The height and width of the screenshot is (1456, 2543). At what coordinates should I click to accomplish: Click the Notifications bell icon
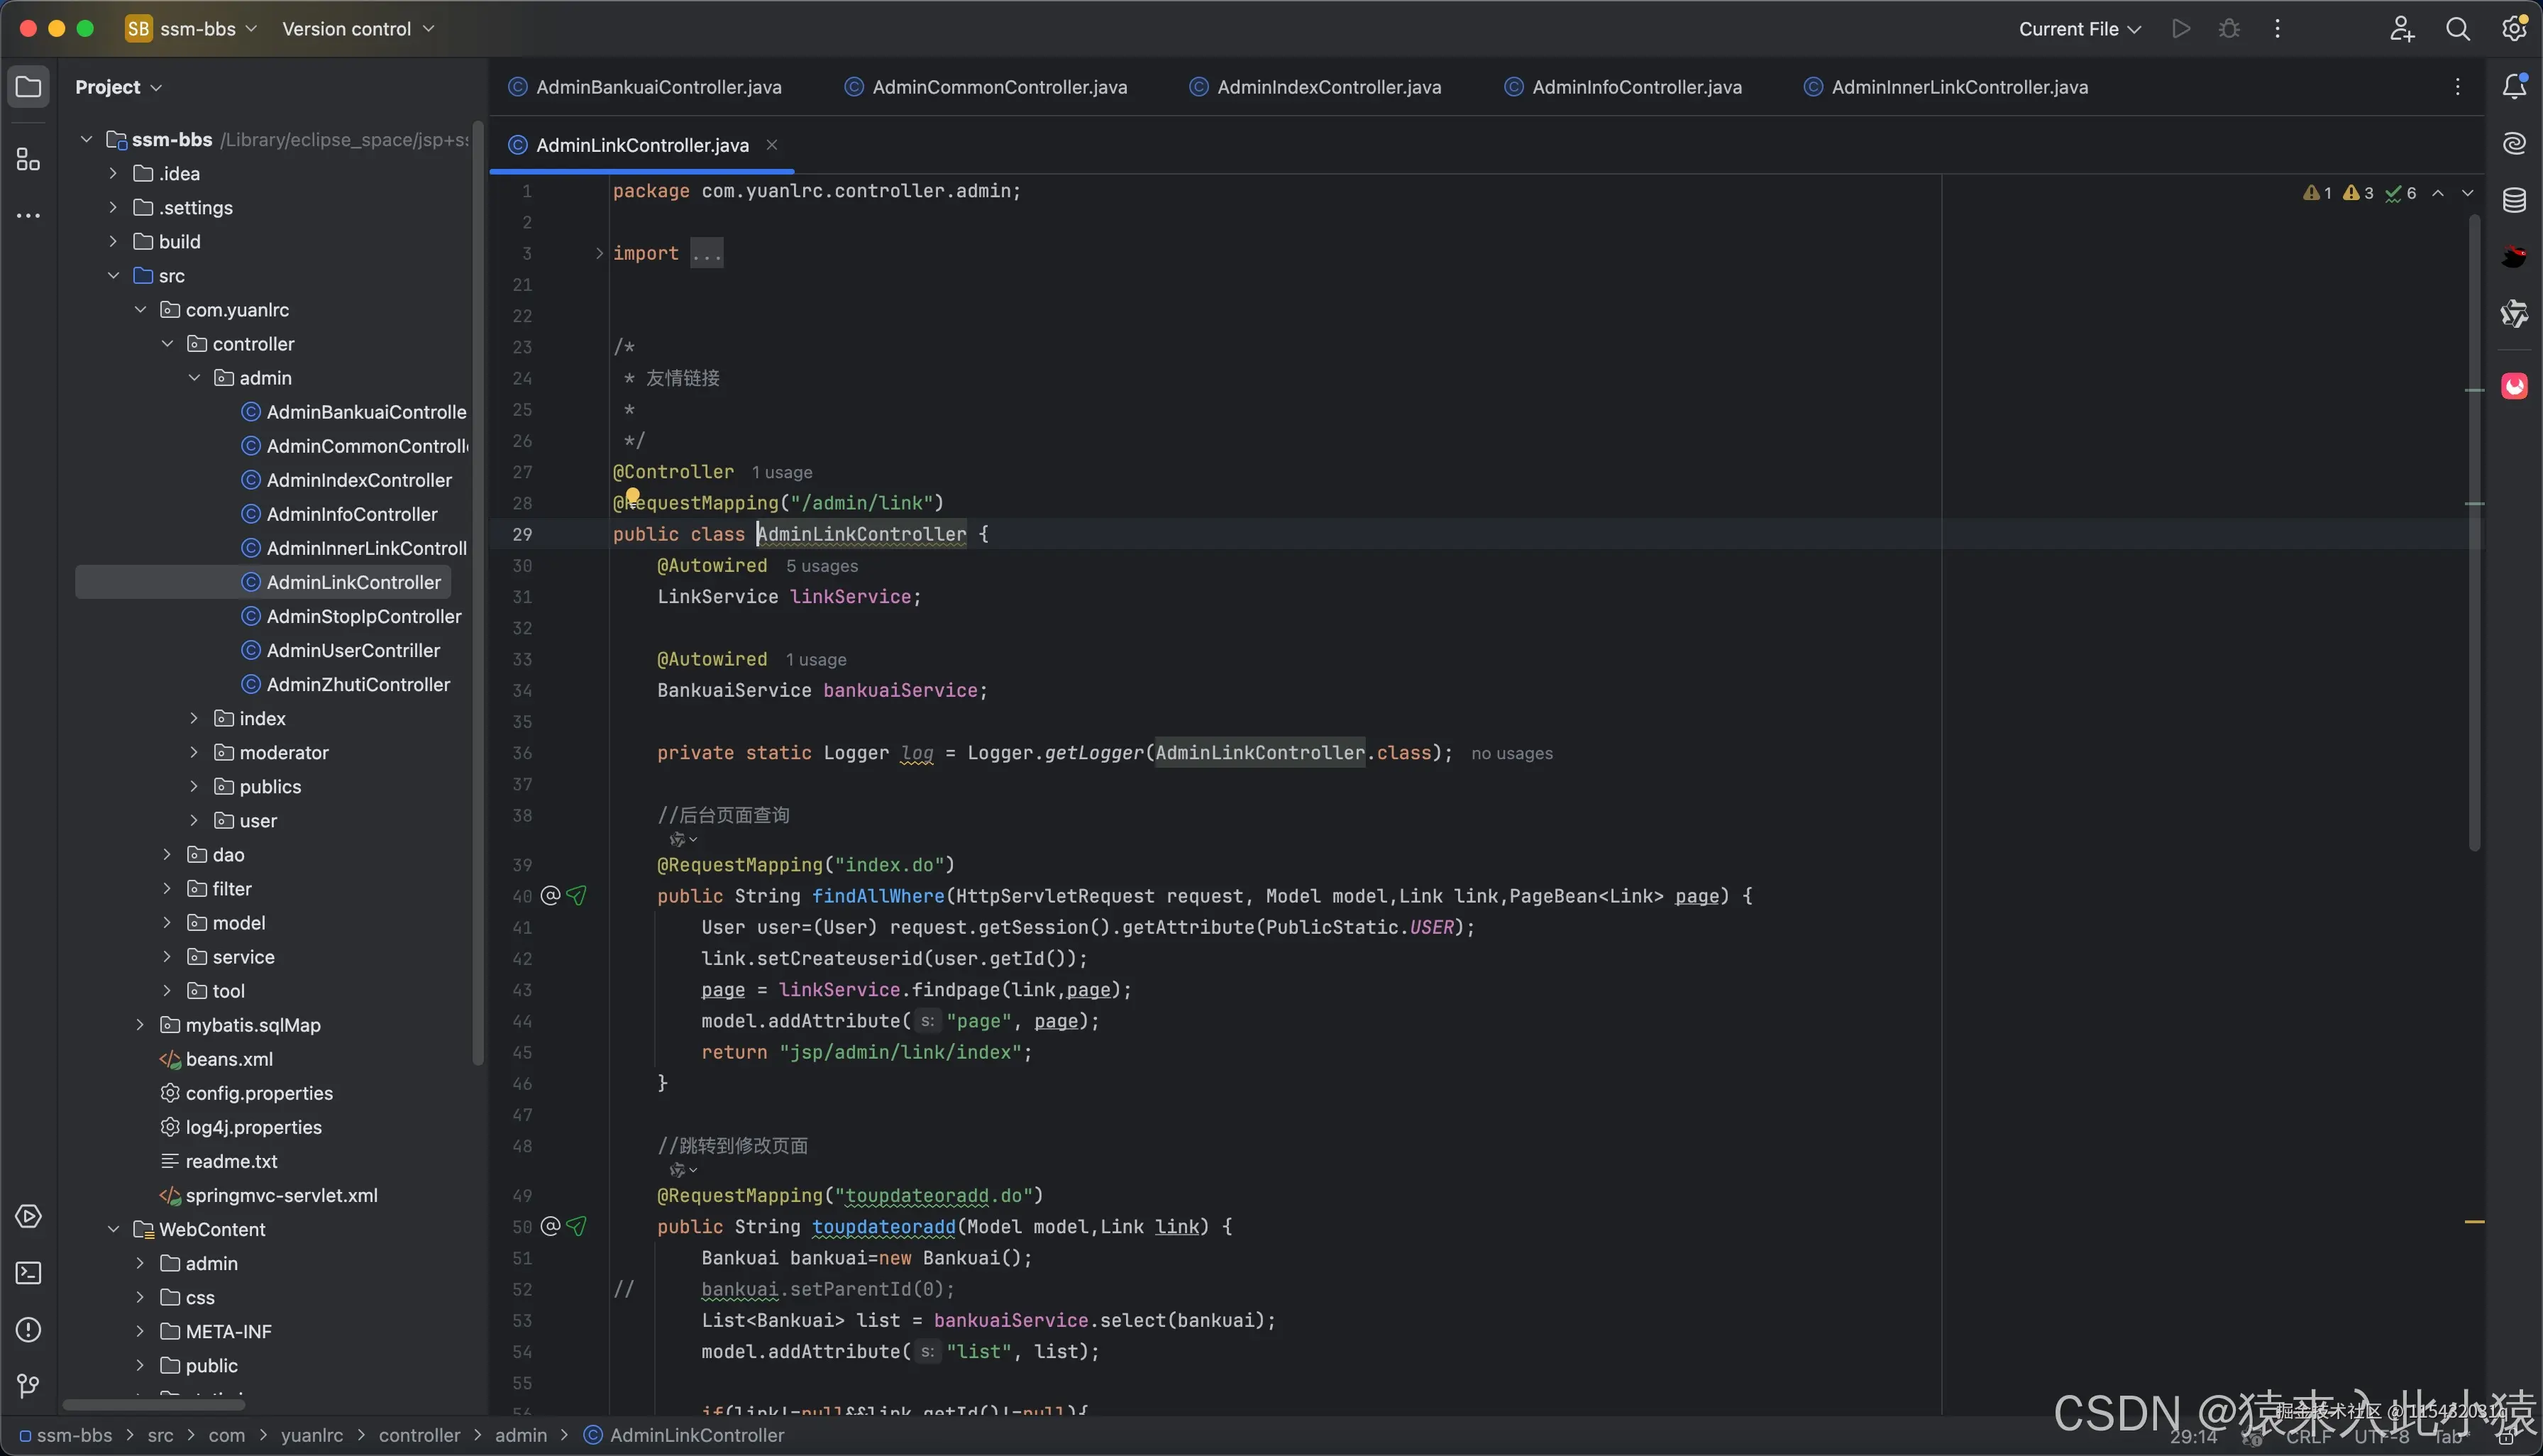pos(2514,87)
